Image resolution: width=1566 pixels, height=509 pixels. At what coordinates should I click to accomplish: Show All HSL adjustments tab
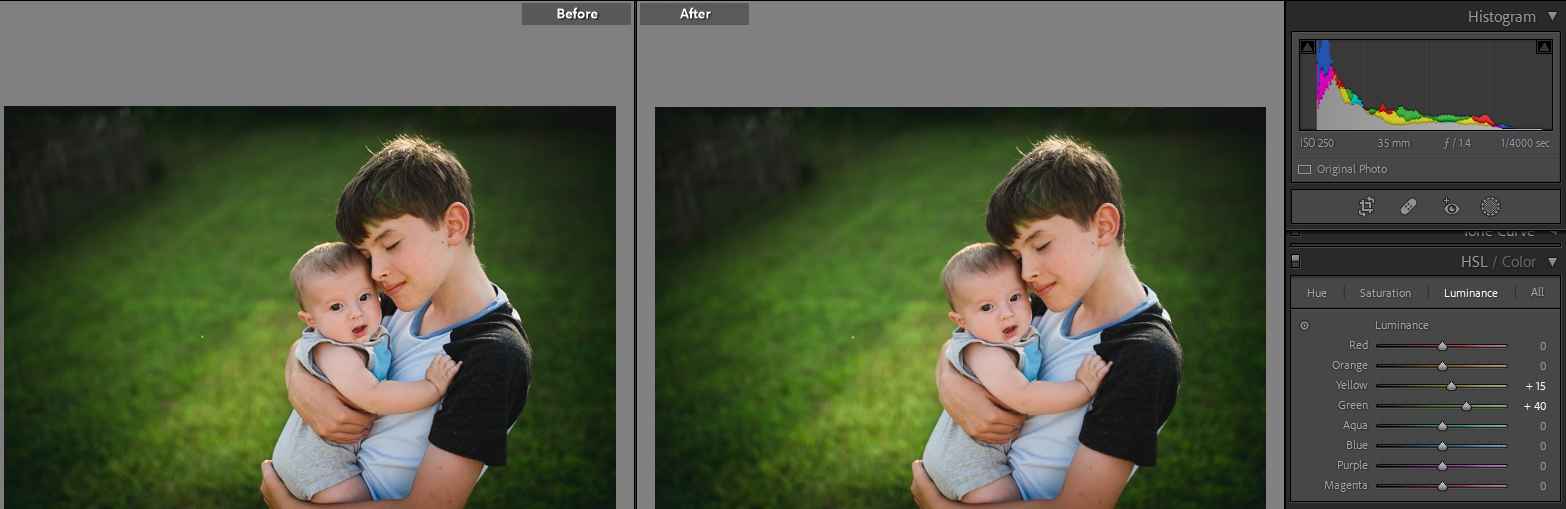pos(1537,292)
